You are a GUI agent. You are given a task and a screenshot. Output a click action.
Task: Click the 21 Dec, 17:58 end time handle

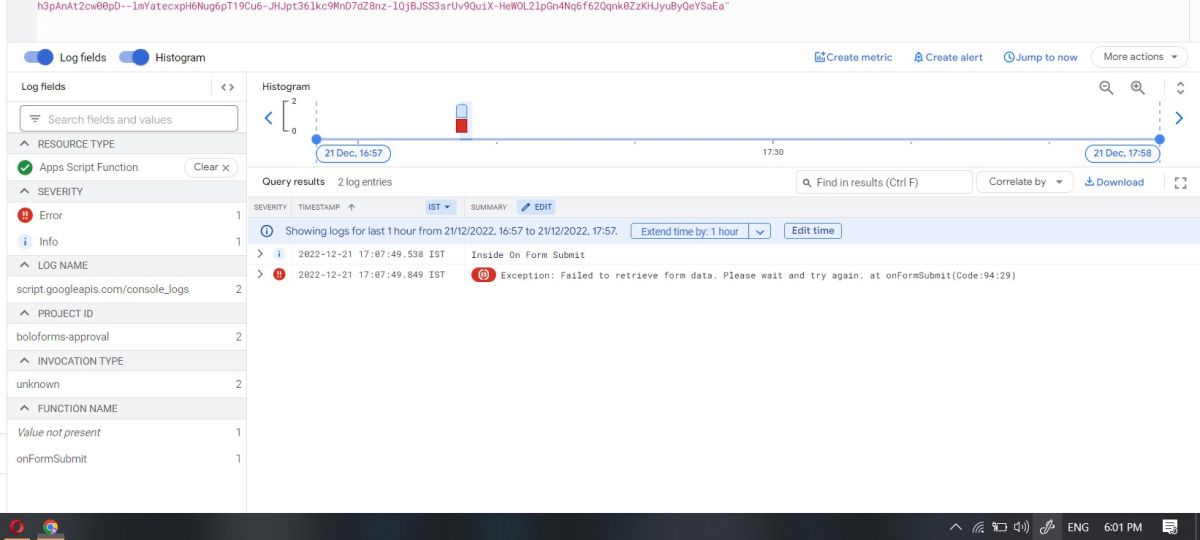click(1122, 153)
